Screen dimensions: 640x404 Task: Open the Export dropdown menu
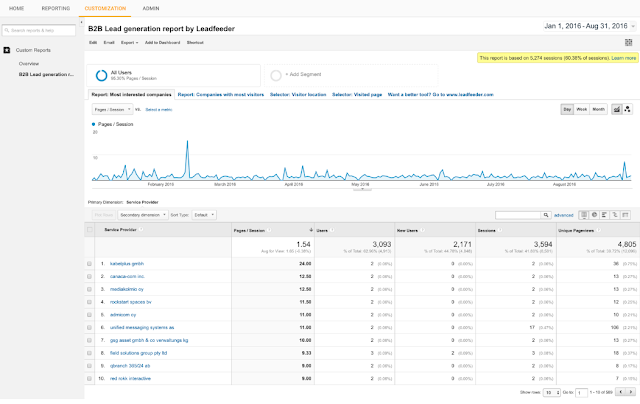129,42
